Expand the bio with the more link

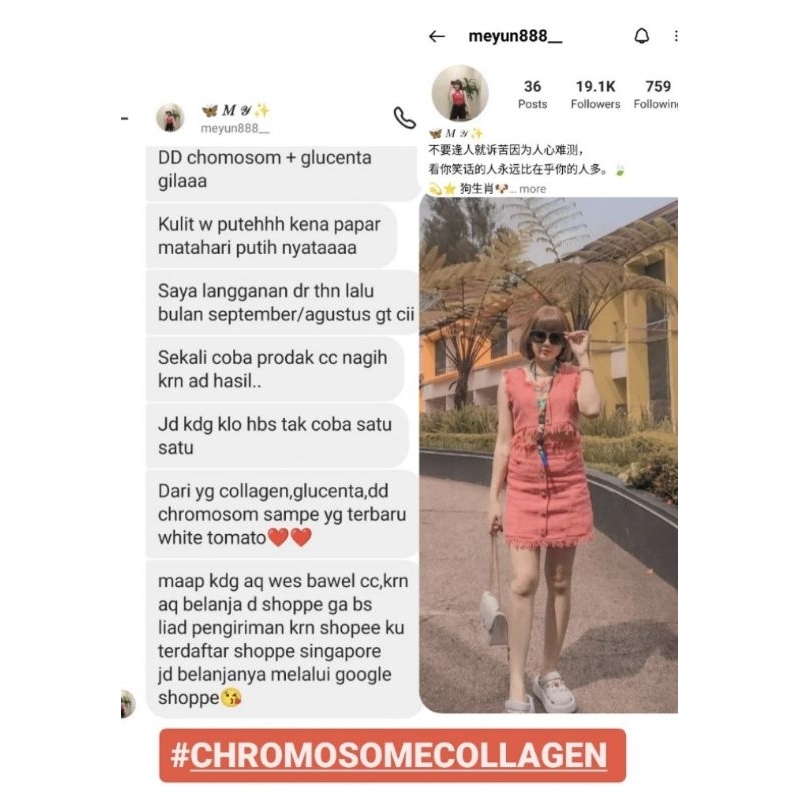tap(532, 189)
